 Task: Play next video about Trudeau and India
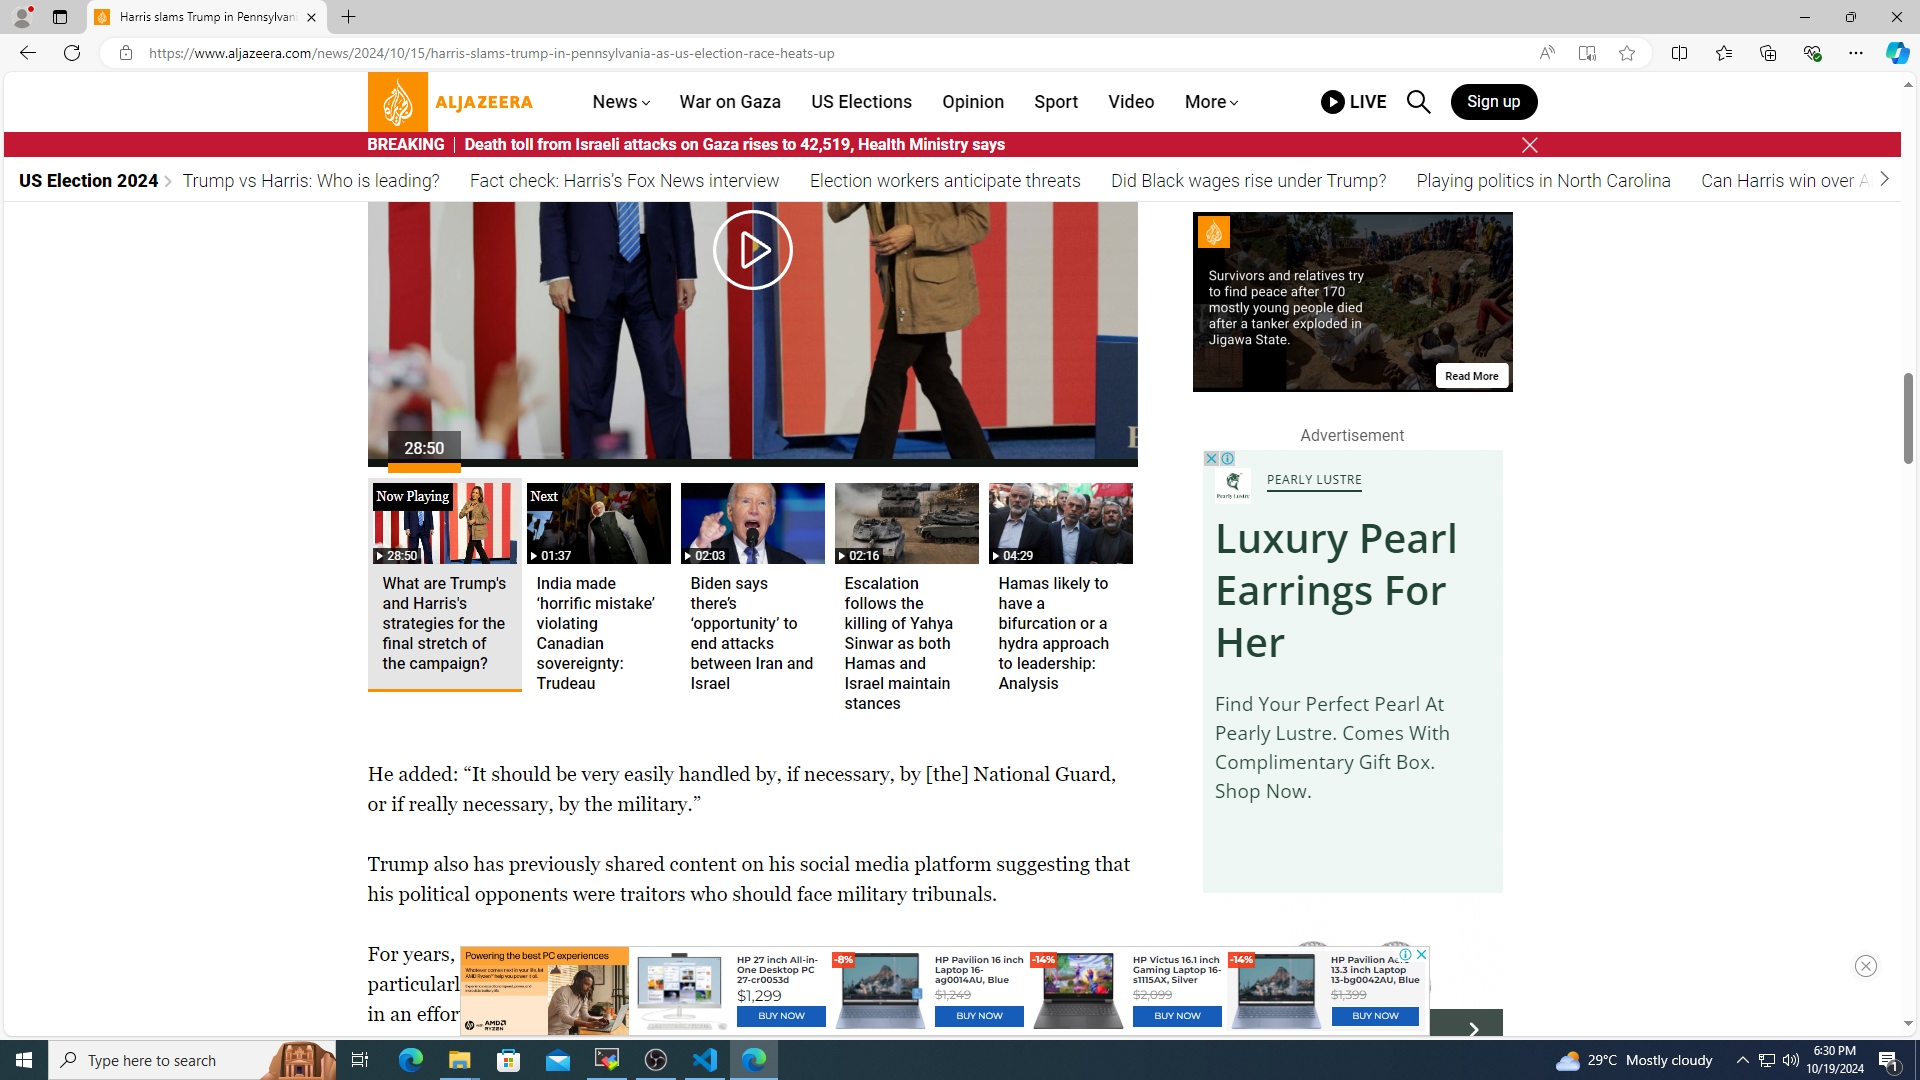[598, 590]
